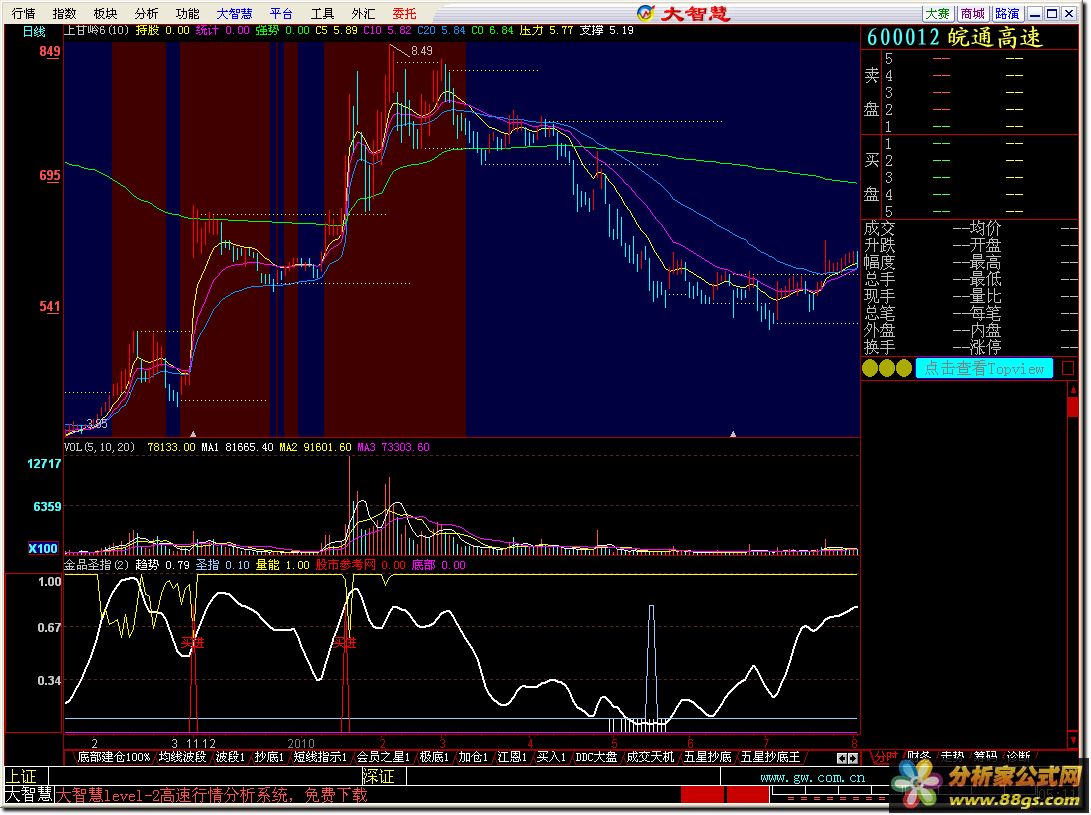The height and width of the screenshot is (815, 1091).
Task: Open the 功能 menu
Action: pos(187,13)
